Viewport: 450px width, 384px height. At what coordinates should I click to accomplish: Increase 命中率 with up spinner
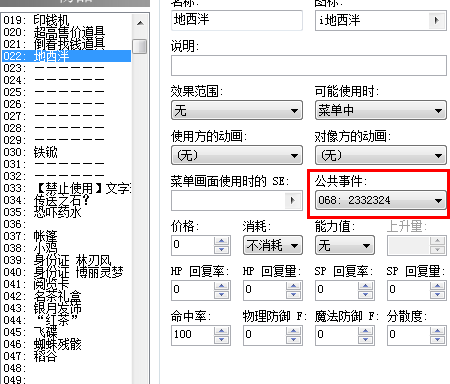pyautogui.click(x=221, y=331)
